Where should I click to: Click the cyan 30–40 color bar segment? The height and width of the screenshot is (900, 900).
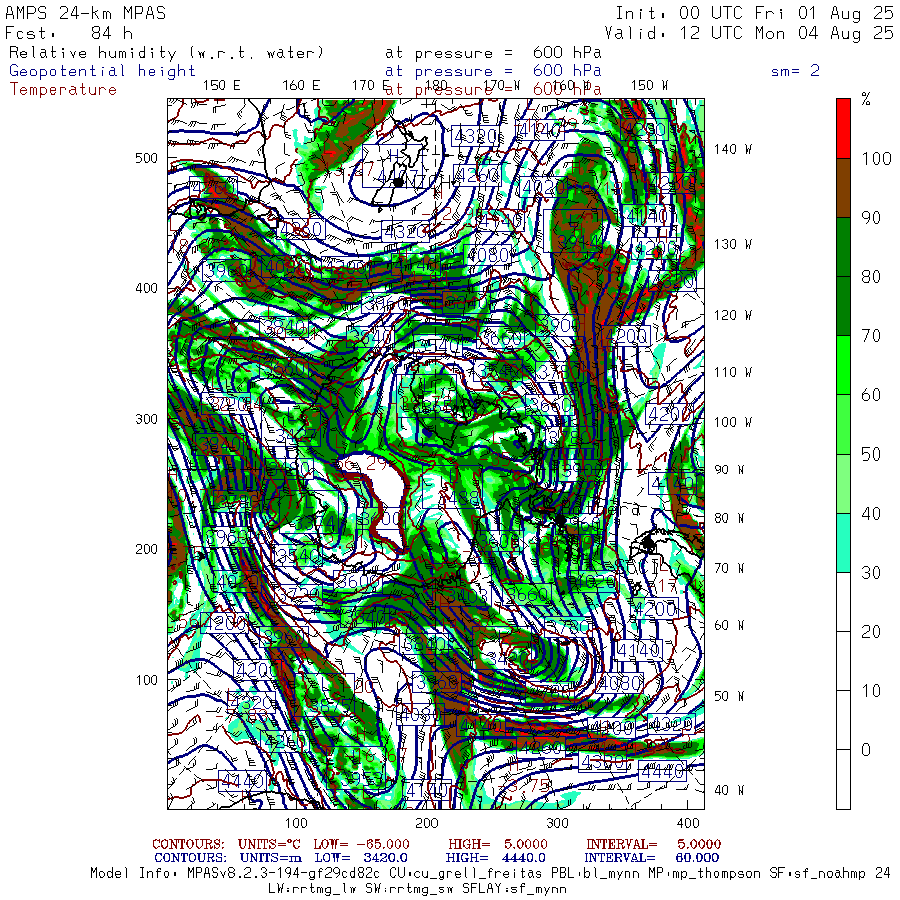[843, 542]
